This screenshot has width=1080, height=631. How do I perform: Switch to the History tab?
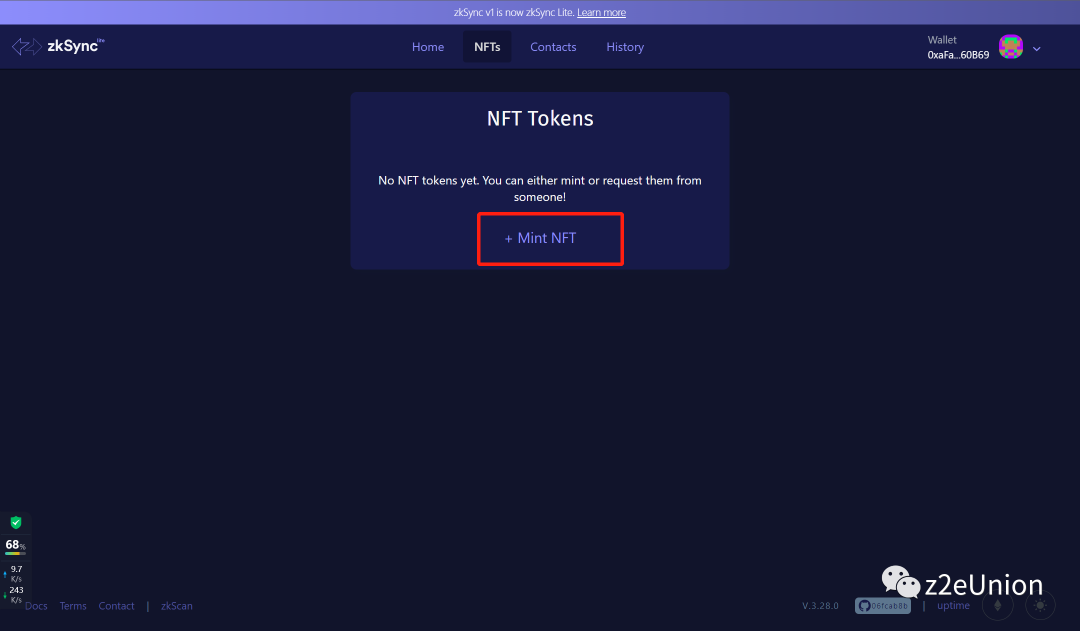tap(625, 47)
